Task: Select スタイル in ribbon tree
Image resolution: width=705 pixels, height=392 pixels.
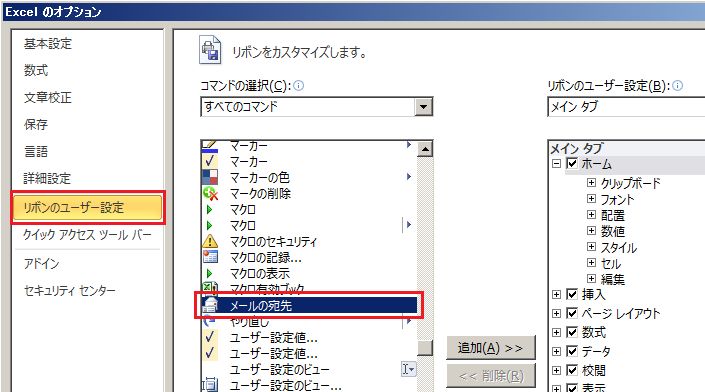Action: [619, 247]
